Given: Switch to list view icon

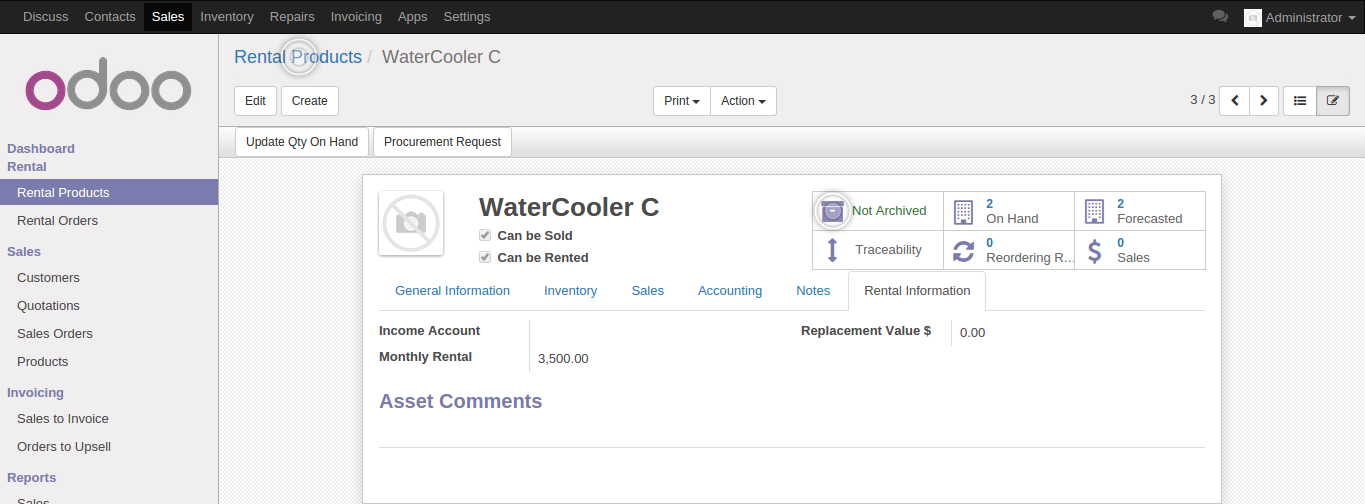Looking at the screenshot, I should (1300, 101).
